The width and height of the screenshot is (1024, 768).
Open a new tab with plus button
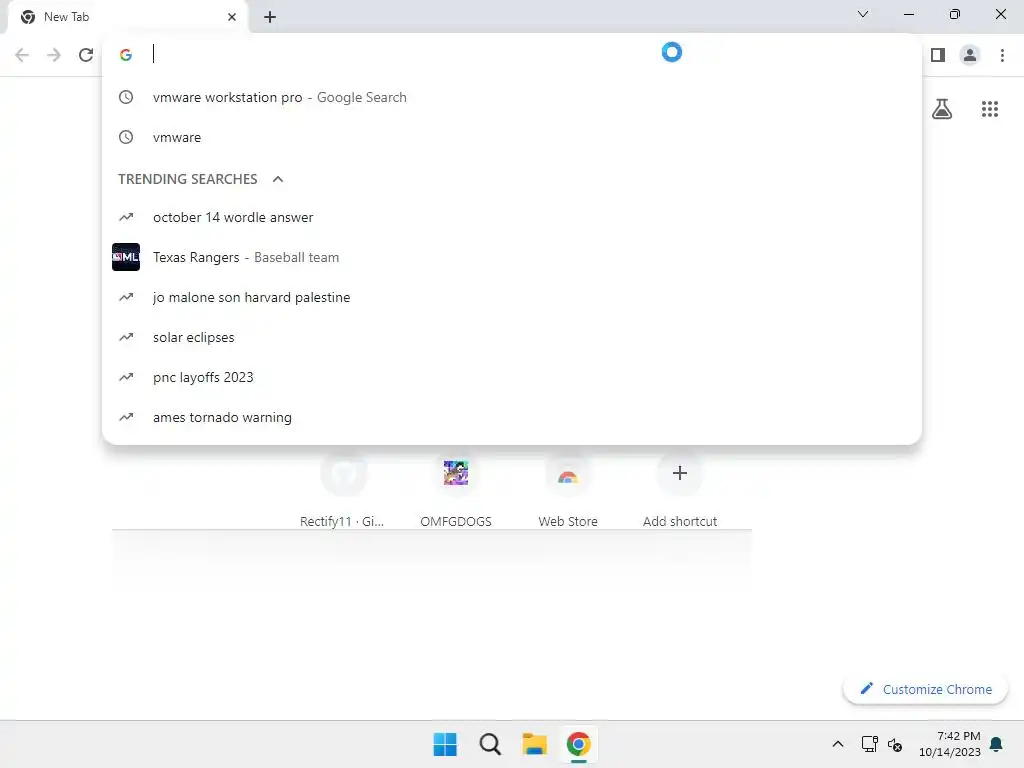tap(270, 17)
